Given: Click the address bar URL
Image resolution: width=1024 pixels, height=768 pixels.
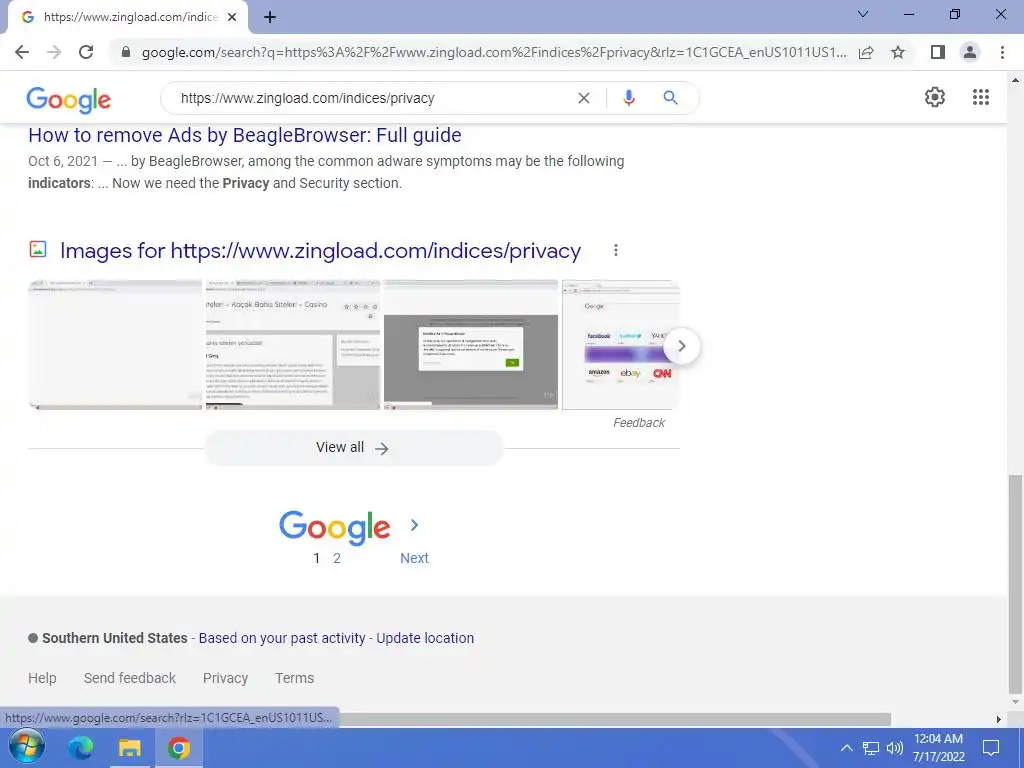Looking at the screenshot, I should point(494,52).
